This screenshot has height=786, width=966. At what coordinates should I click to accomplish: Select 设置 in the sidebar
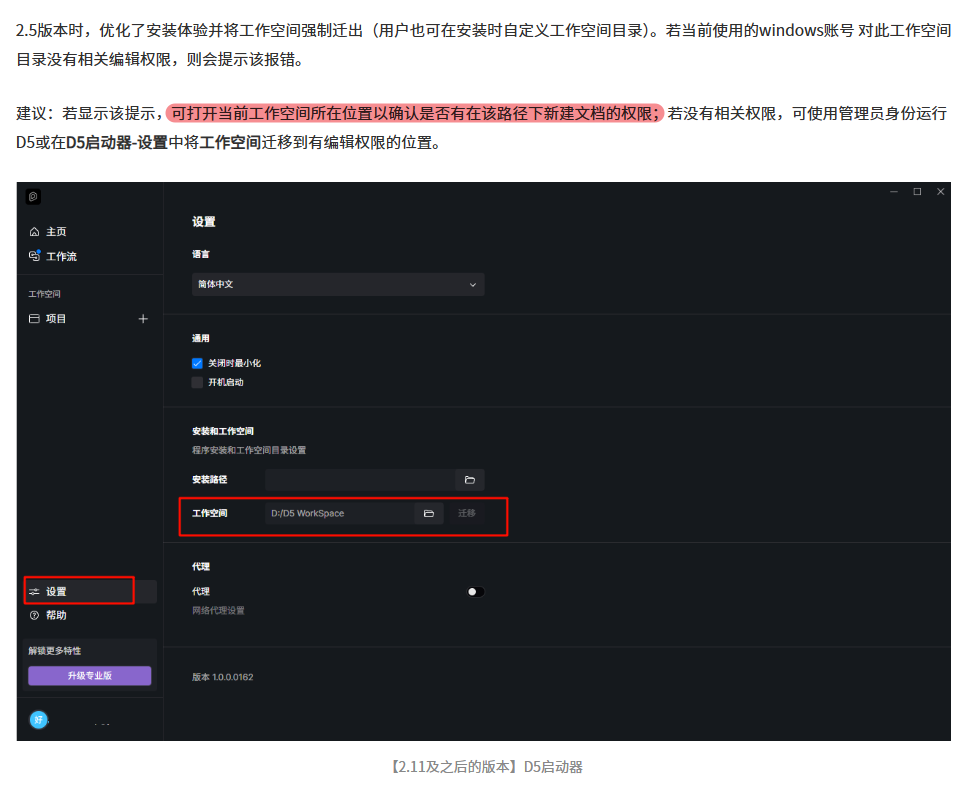56,592
